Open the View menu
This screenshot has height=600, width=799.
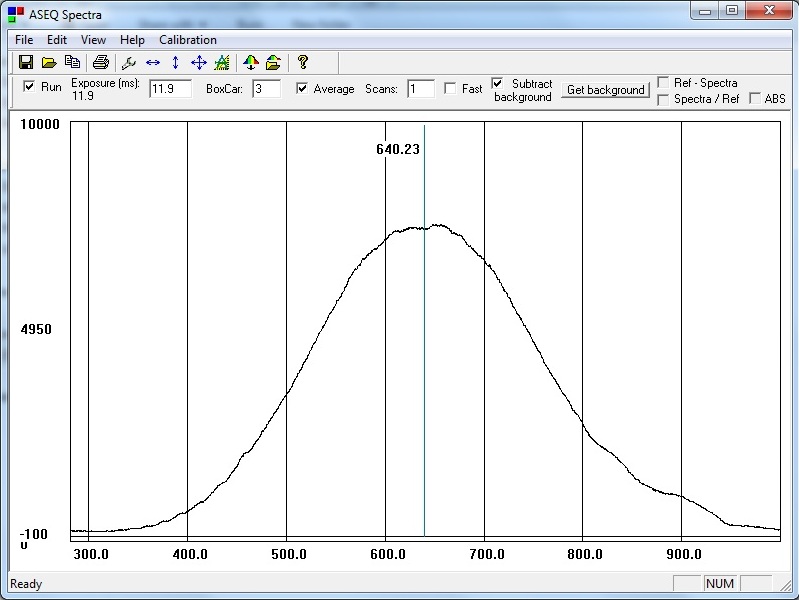pyautogui.click(x=93, y=40)
